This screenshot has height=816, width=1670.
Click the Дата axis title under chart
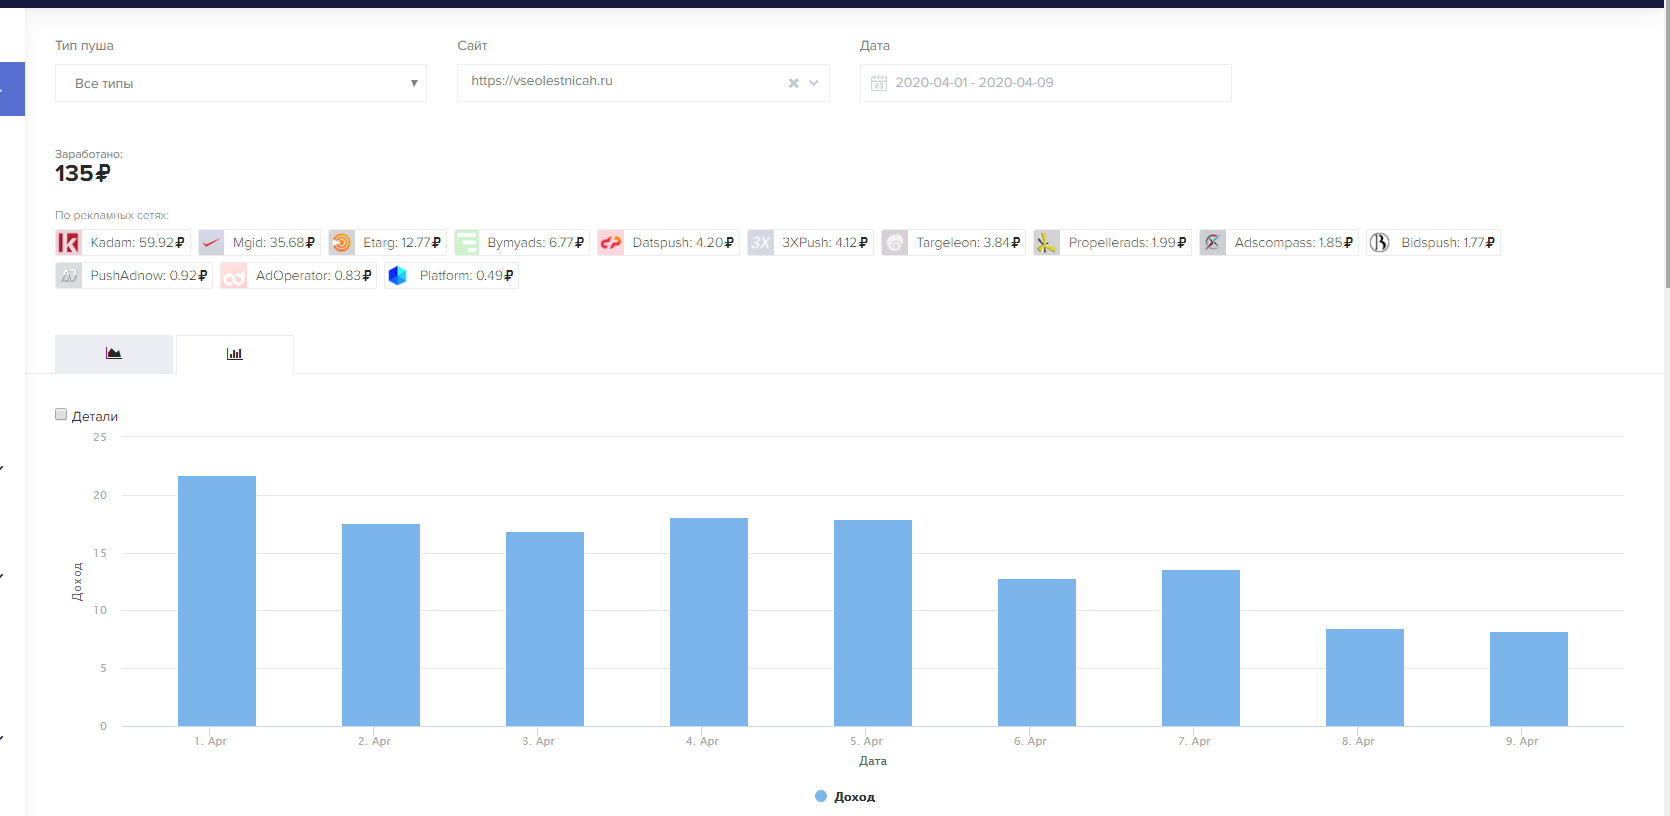873,761
